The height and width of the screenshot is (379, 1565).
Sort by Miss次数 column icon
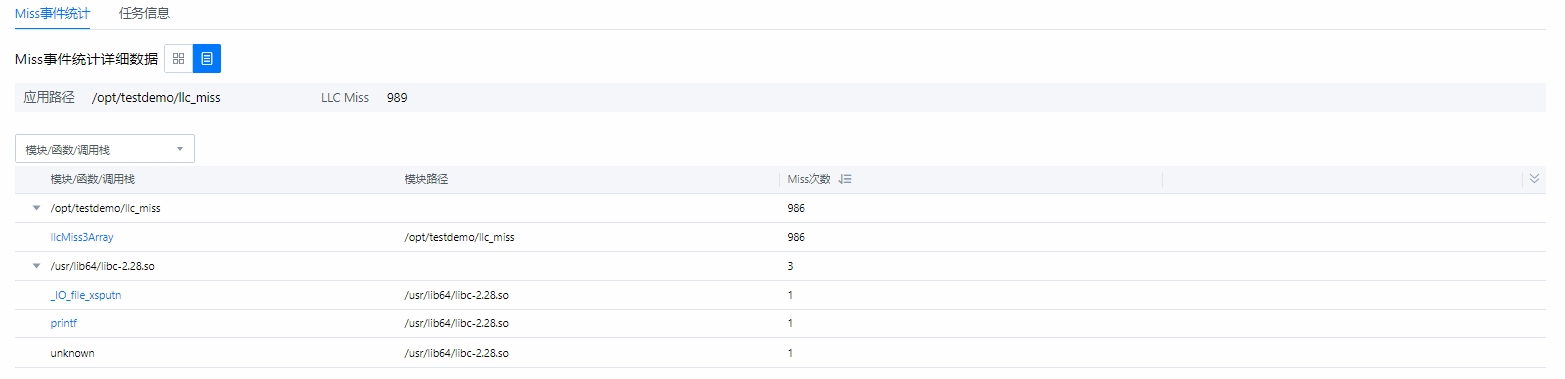[845, 179]
